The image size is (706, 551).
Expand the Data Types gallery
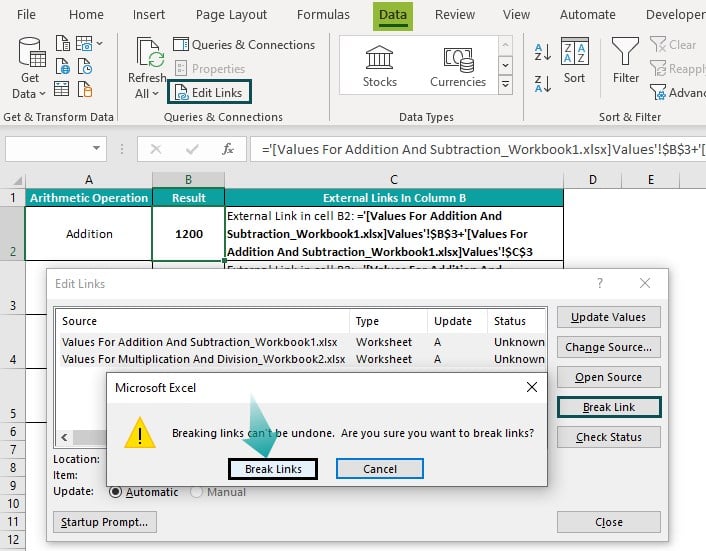[506, 84]
